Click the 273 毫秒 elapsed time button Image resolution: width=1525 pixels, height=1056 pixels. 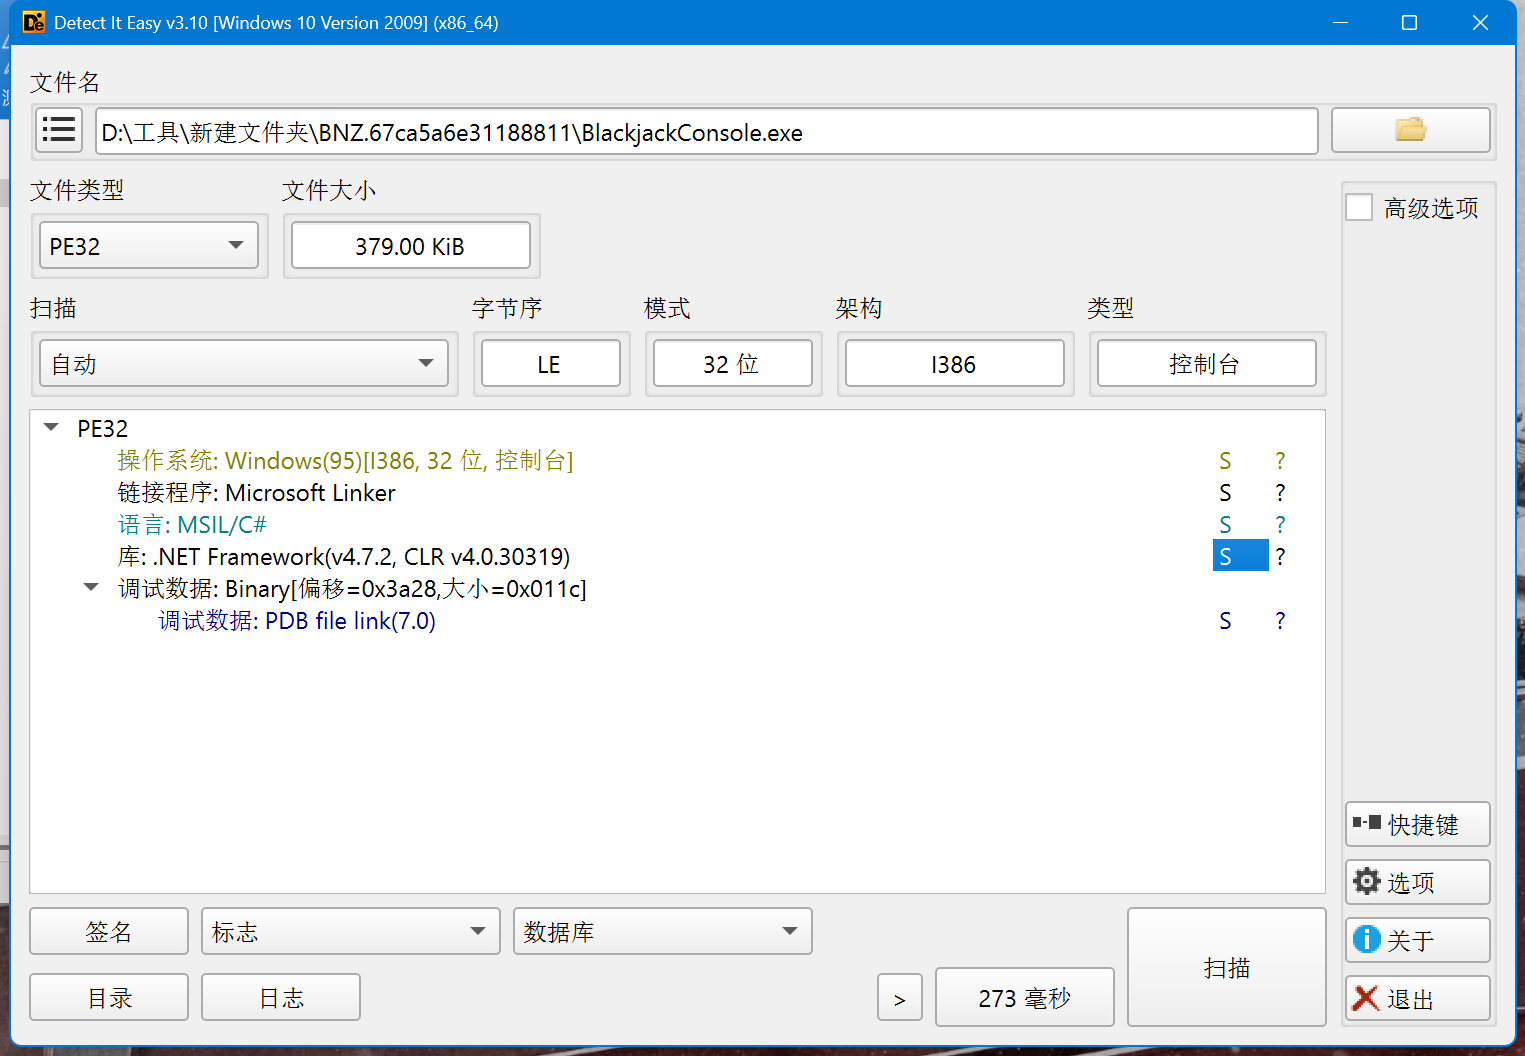coord(1024,997)
